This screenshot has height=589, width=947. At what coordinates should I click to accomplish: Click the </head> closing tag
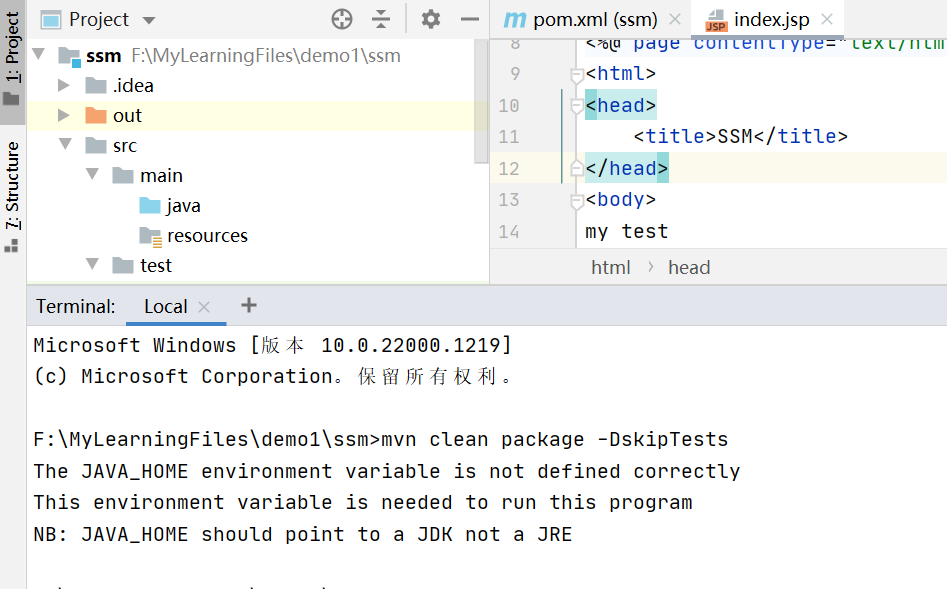click(x=626, y=169)
